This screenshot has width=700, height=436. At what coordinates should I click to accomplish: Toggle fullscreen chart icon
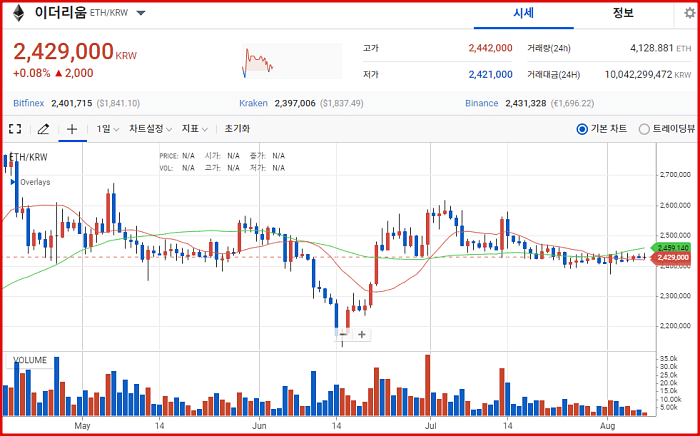click(x=15, y=129)
